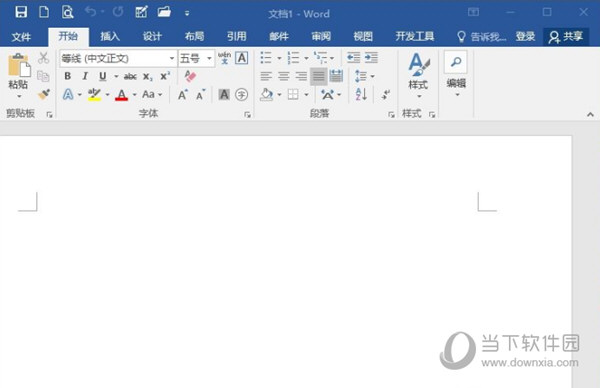Click the 共享 share button
The height and width of the screenshot is (388, 600).
tap(566, 37)
